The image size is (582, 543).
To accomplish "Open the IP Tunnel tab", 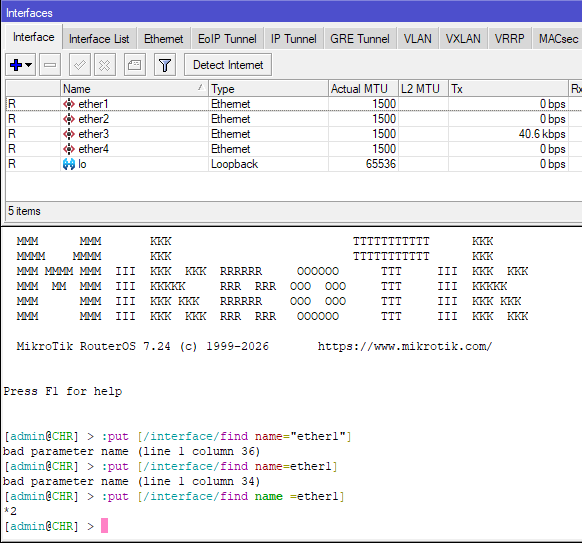I will pos(293,39).
